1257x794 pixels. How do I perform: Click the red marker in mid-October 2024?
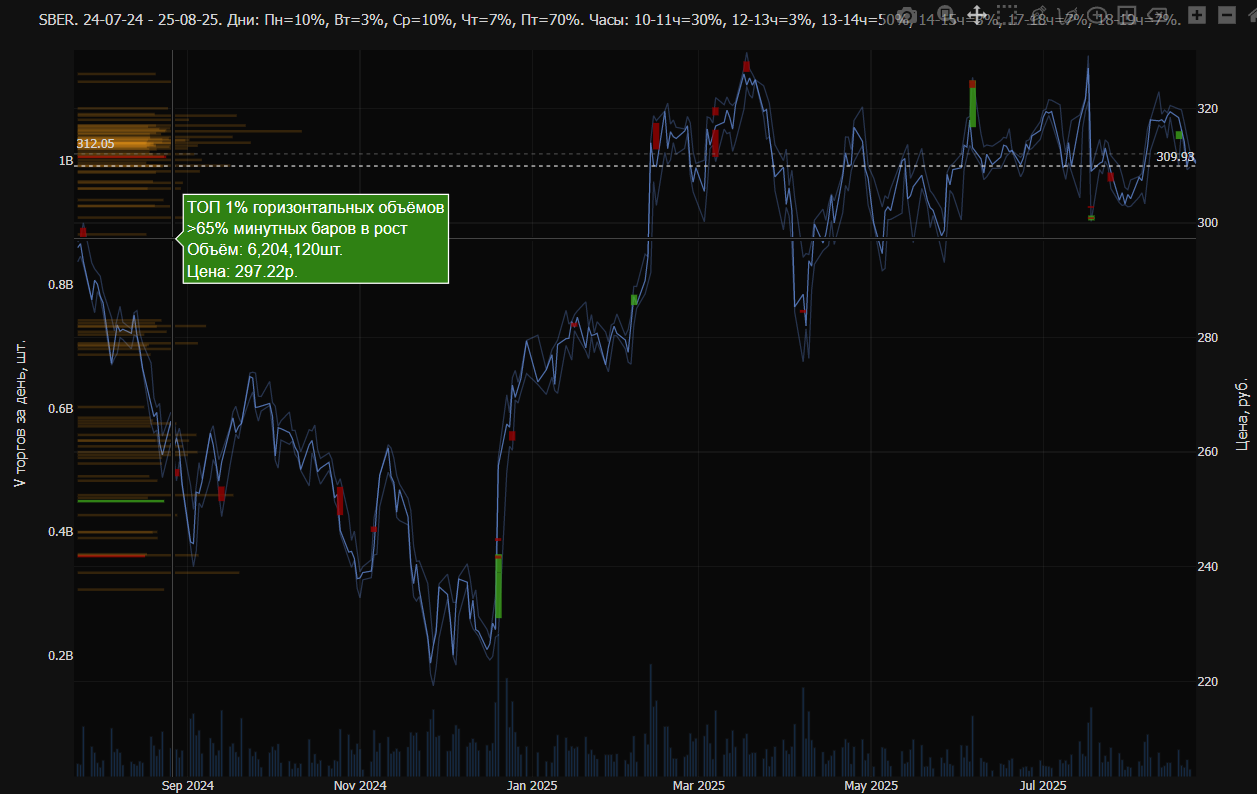point(340,501)
